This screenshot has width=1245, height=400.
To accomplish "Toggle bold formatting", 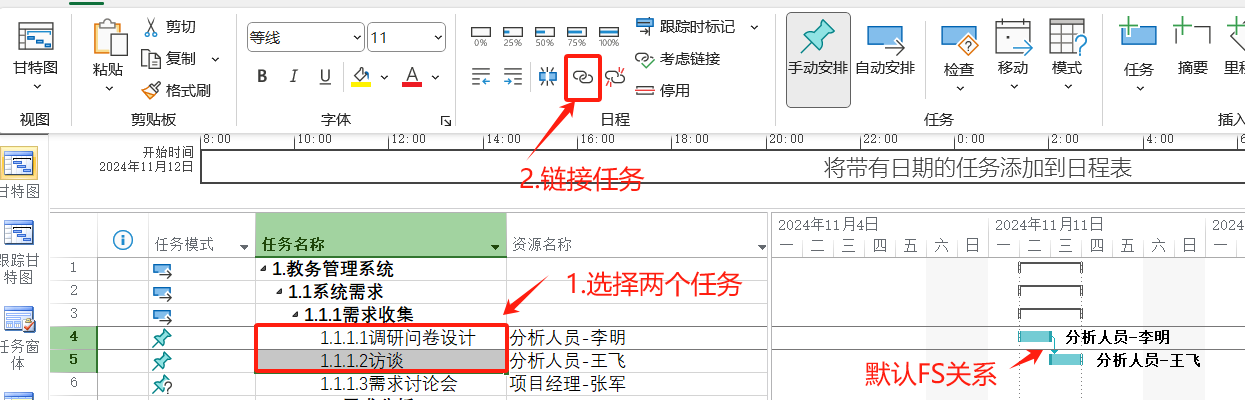I will tap(262, 76).
